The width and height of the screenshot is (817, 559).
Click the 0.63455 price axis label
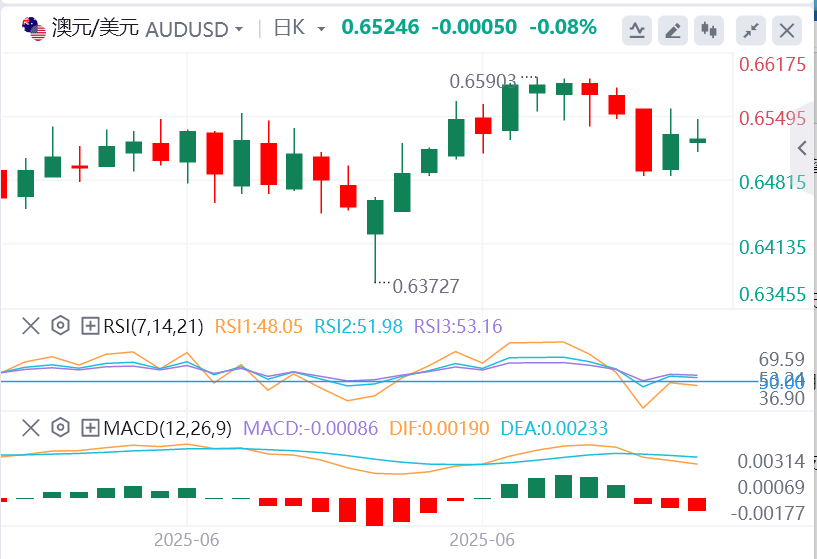[x=773, y=295]
